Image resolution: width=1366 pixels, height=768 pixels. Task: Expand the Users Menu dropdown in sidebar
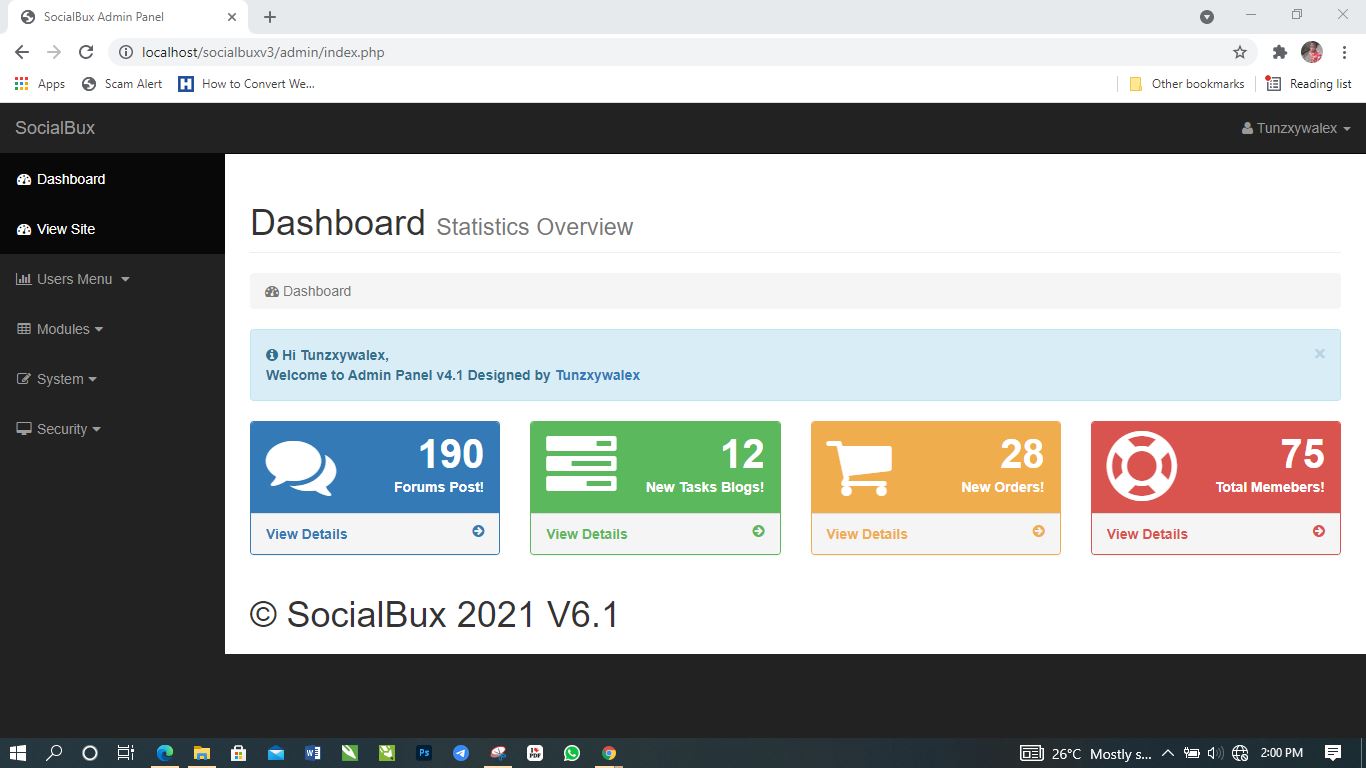(x=74, y=279)
